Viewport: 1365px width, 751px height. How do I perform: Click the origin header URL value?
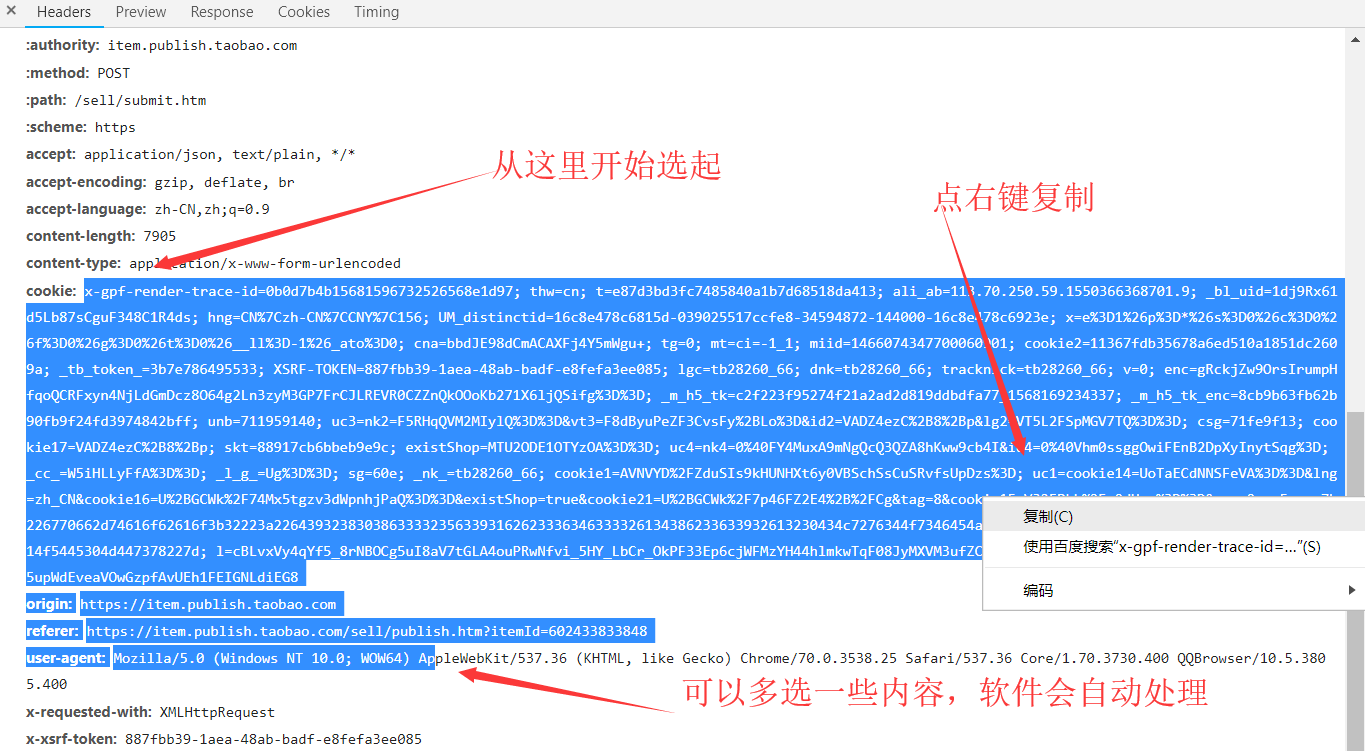point(208,604)
